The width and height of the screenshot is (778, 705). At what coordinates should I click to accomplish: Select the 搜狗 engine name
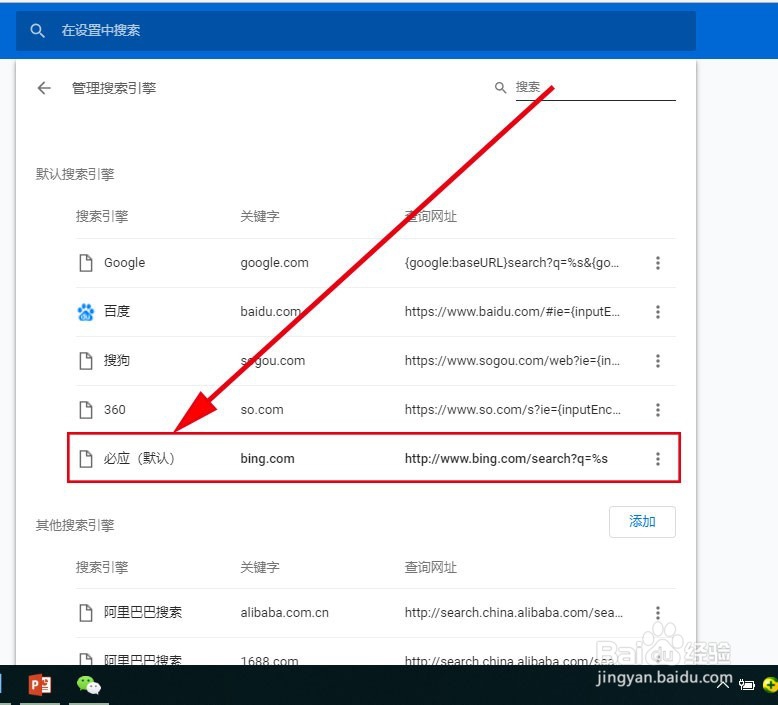117,360
